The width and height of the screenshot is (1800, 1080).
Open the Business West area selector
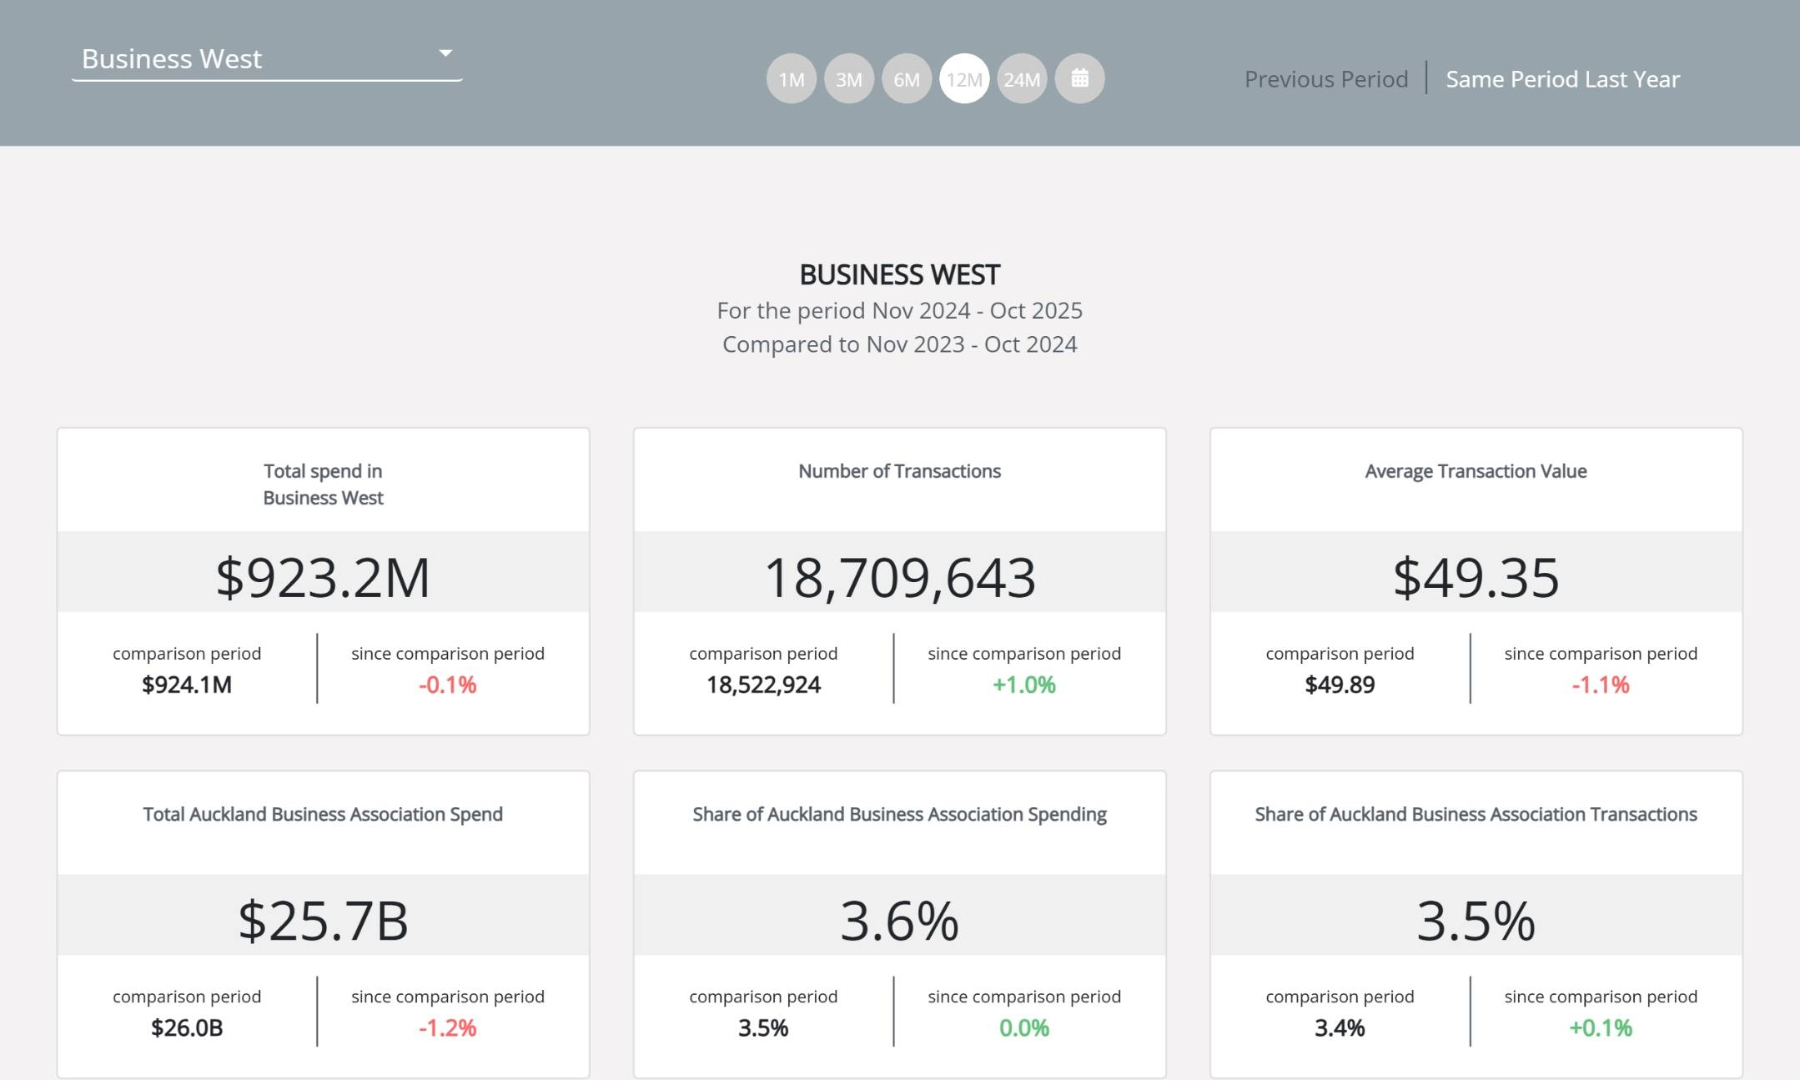(267, 59)
